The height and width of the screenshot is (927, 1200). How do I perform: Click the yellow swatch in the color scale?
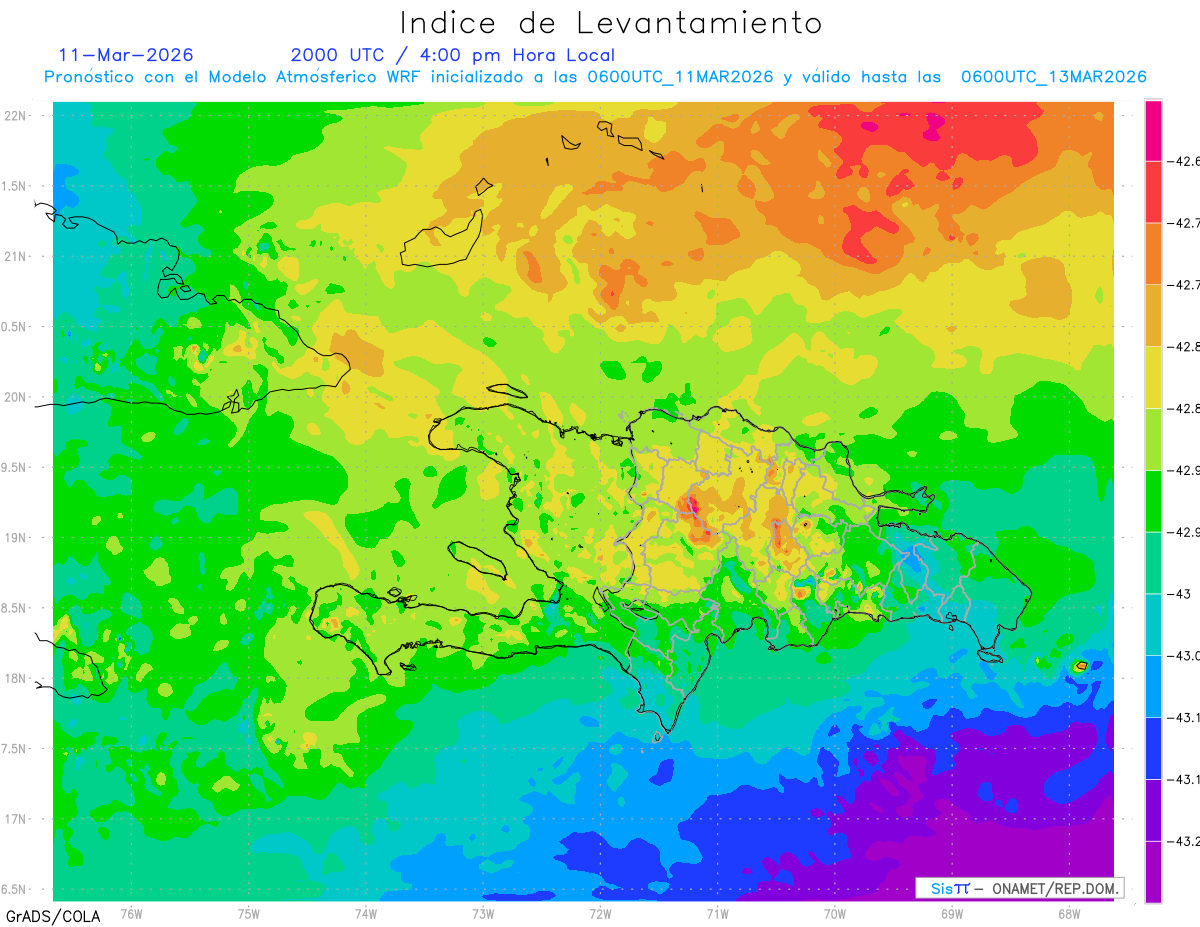click(1153, 377)
